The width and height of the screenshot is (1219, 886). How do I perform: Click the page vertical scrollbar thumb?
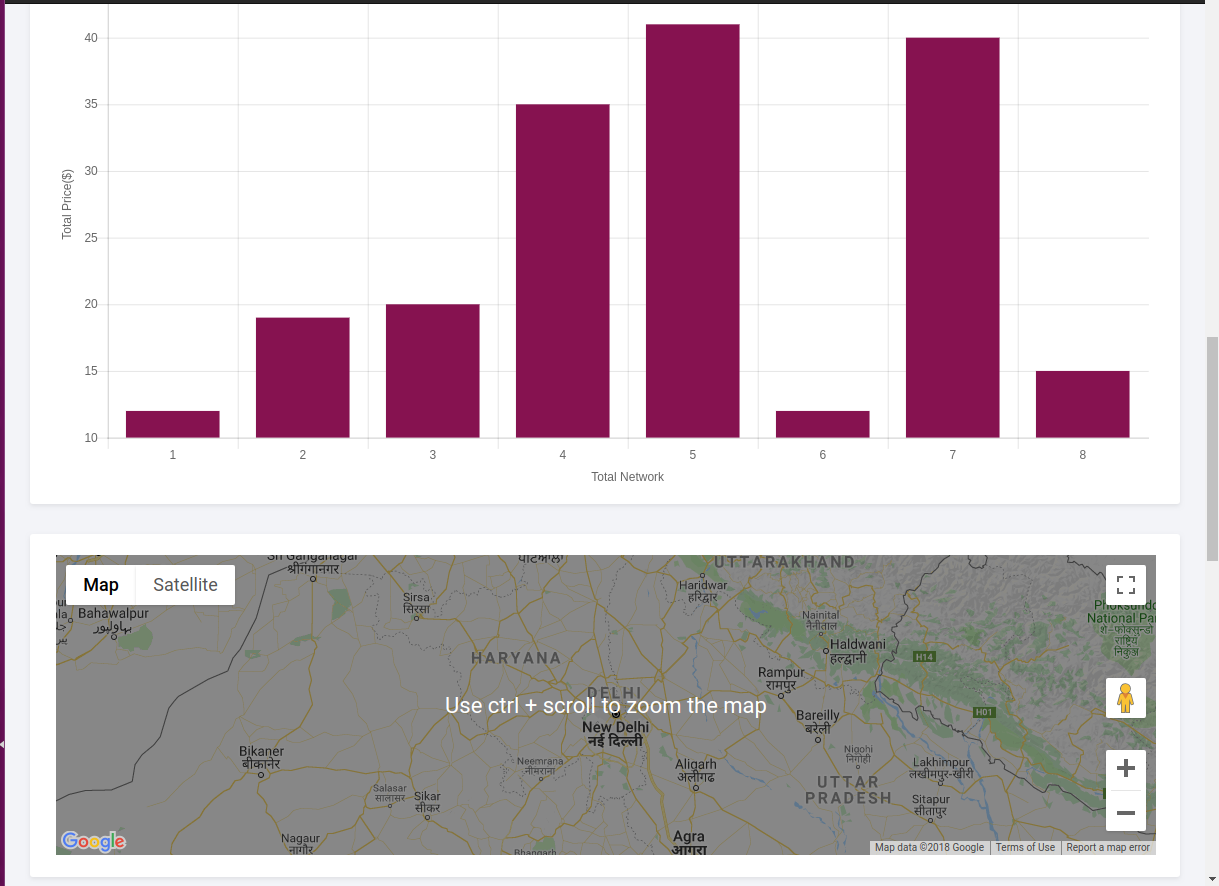1212,449
